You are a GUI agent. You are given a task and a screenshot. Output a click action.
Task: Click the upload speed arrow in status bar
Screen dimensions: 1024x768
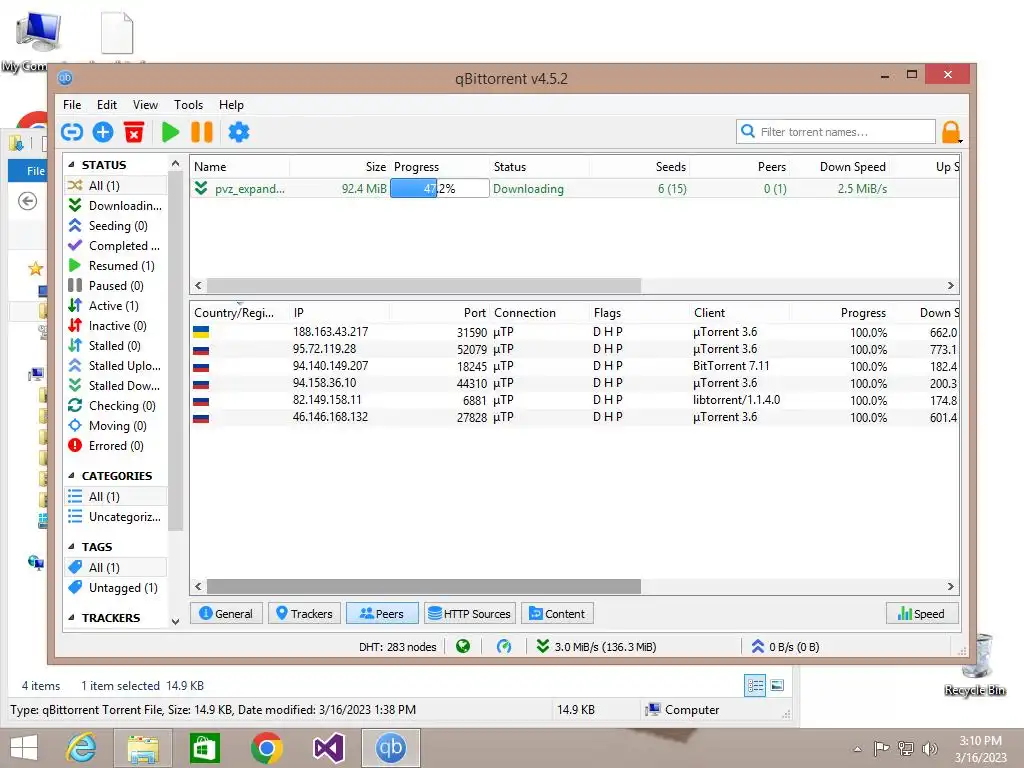[x=758, y=647]
